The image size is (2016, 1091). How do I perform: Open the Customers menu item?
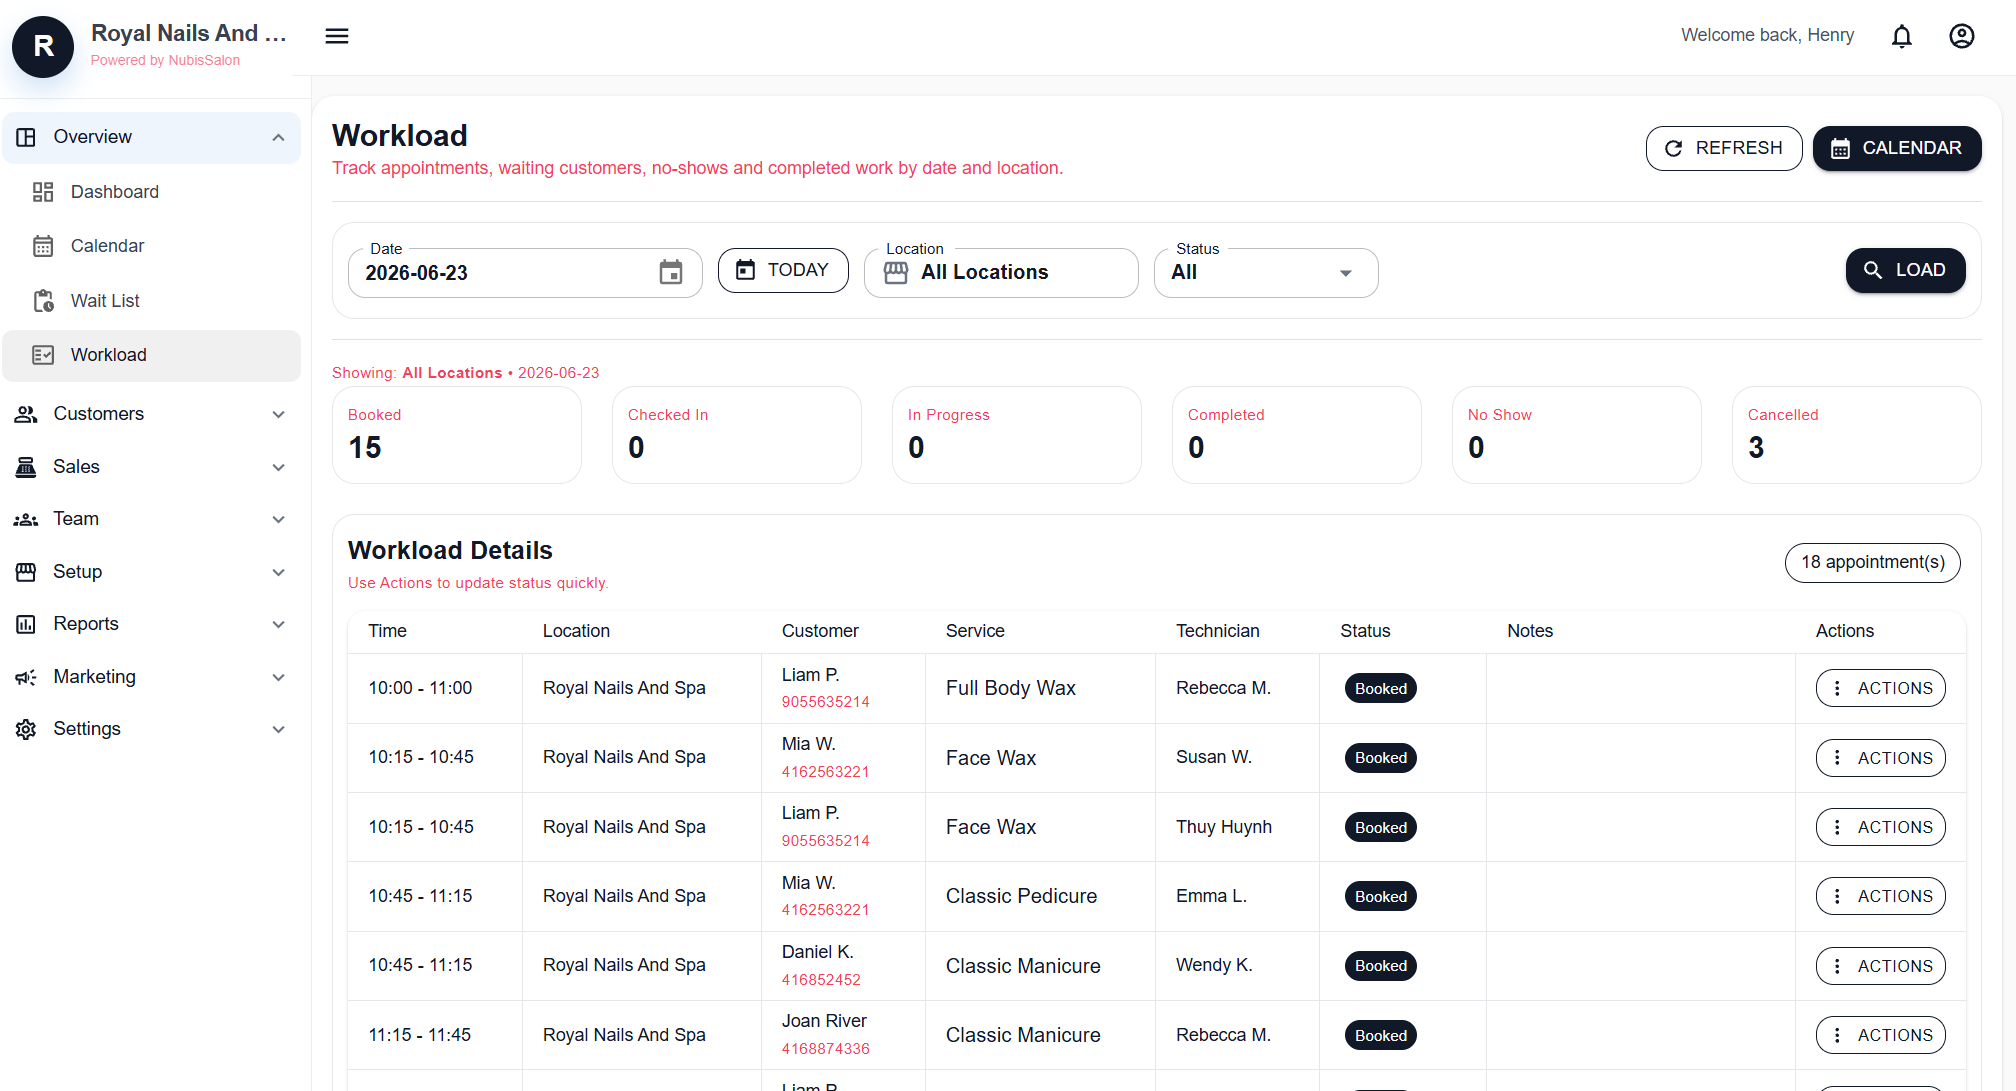152,414
